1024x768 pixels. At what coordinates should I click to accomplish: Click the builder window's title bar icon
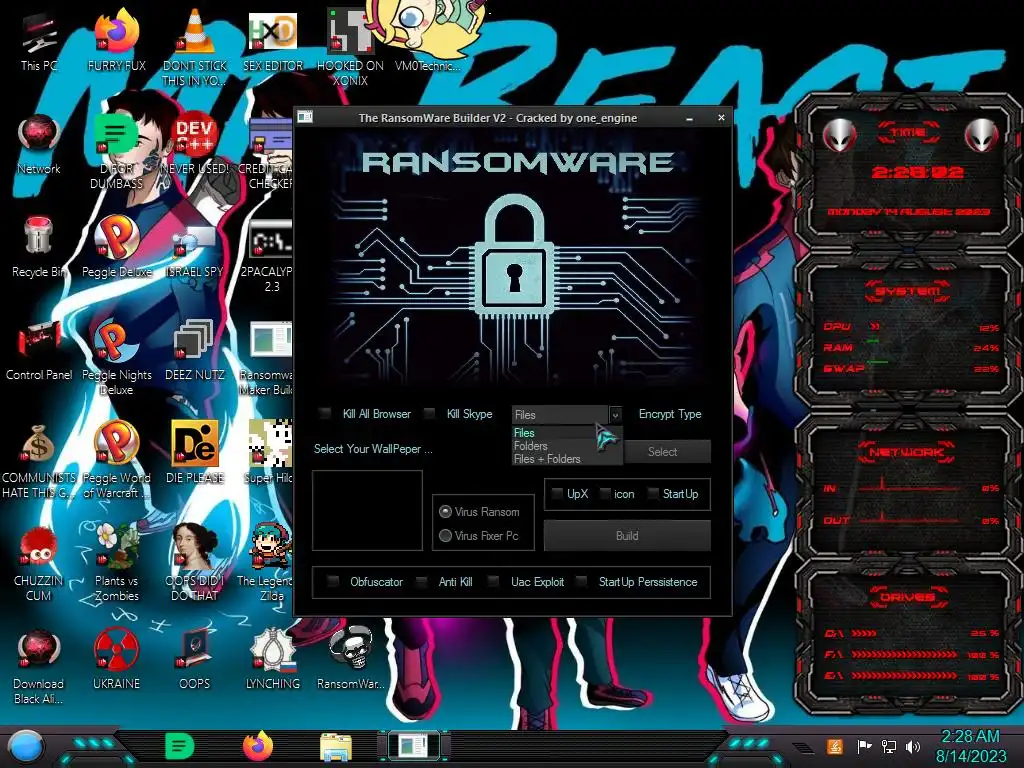pyautogui.click(x=305, y=118)
